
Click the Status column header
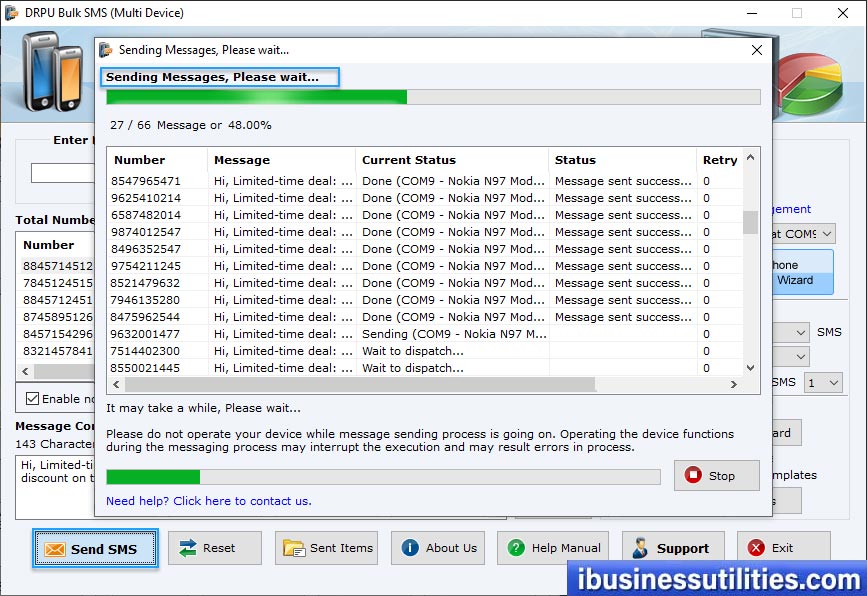point(623,160)
